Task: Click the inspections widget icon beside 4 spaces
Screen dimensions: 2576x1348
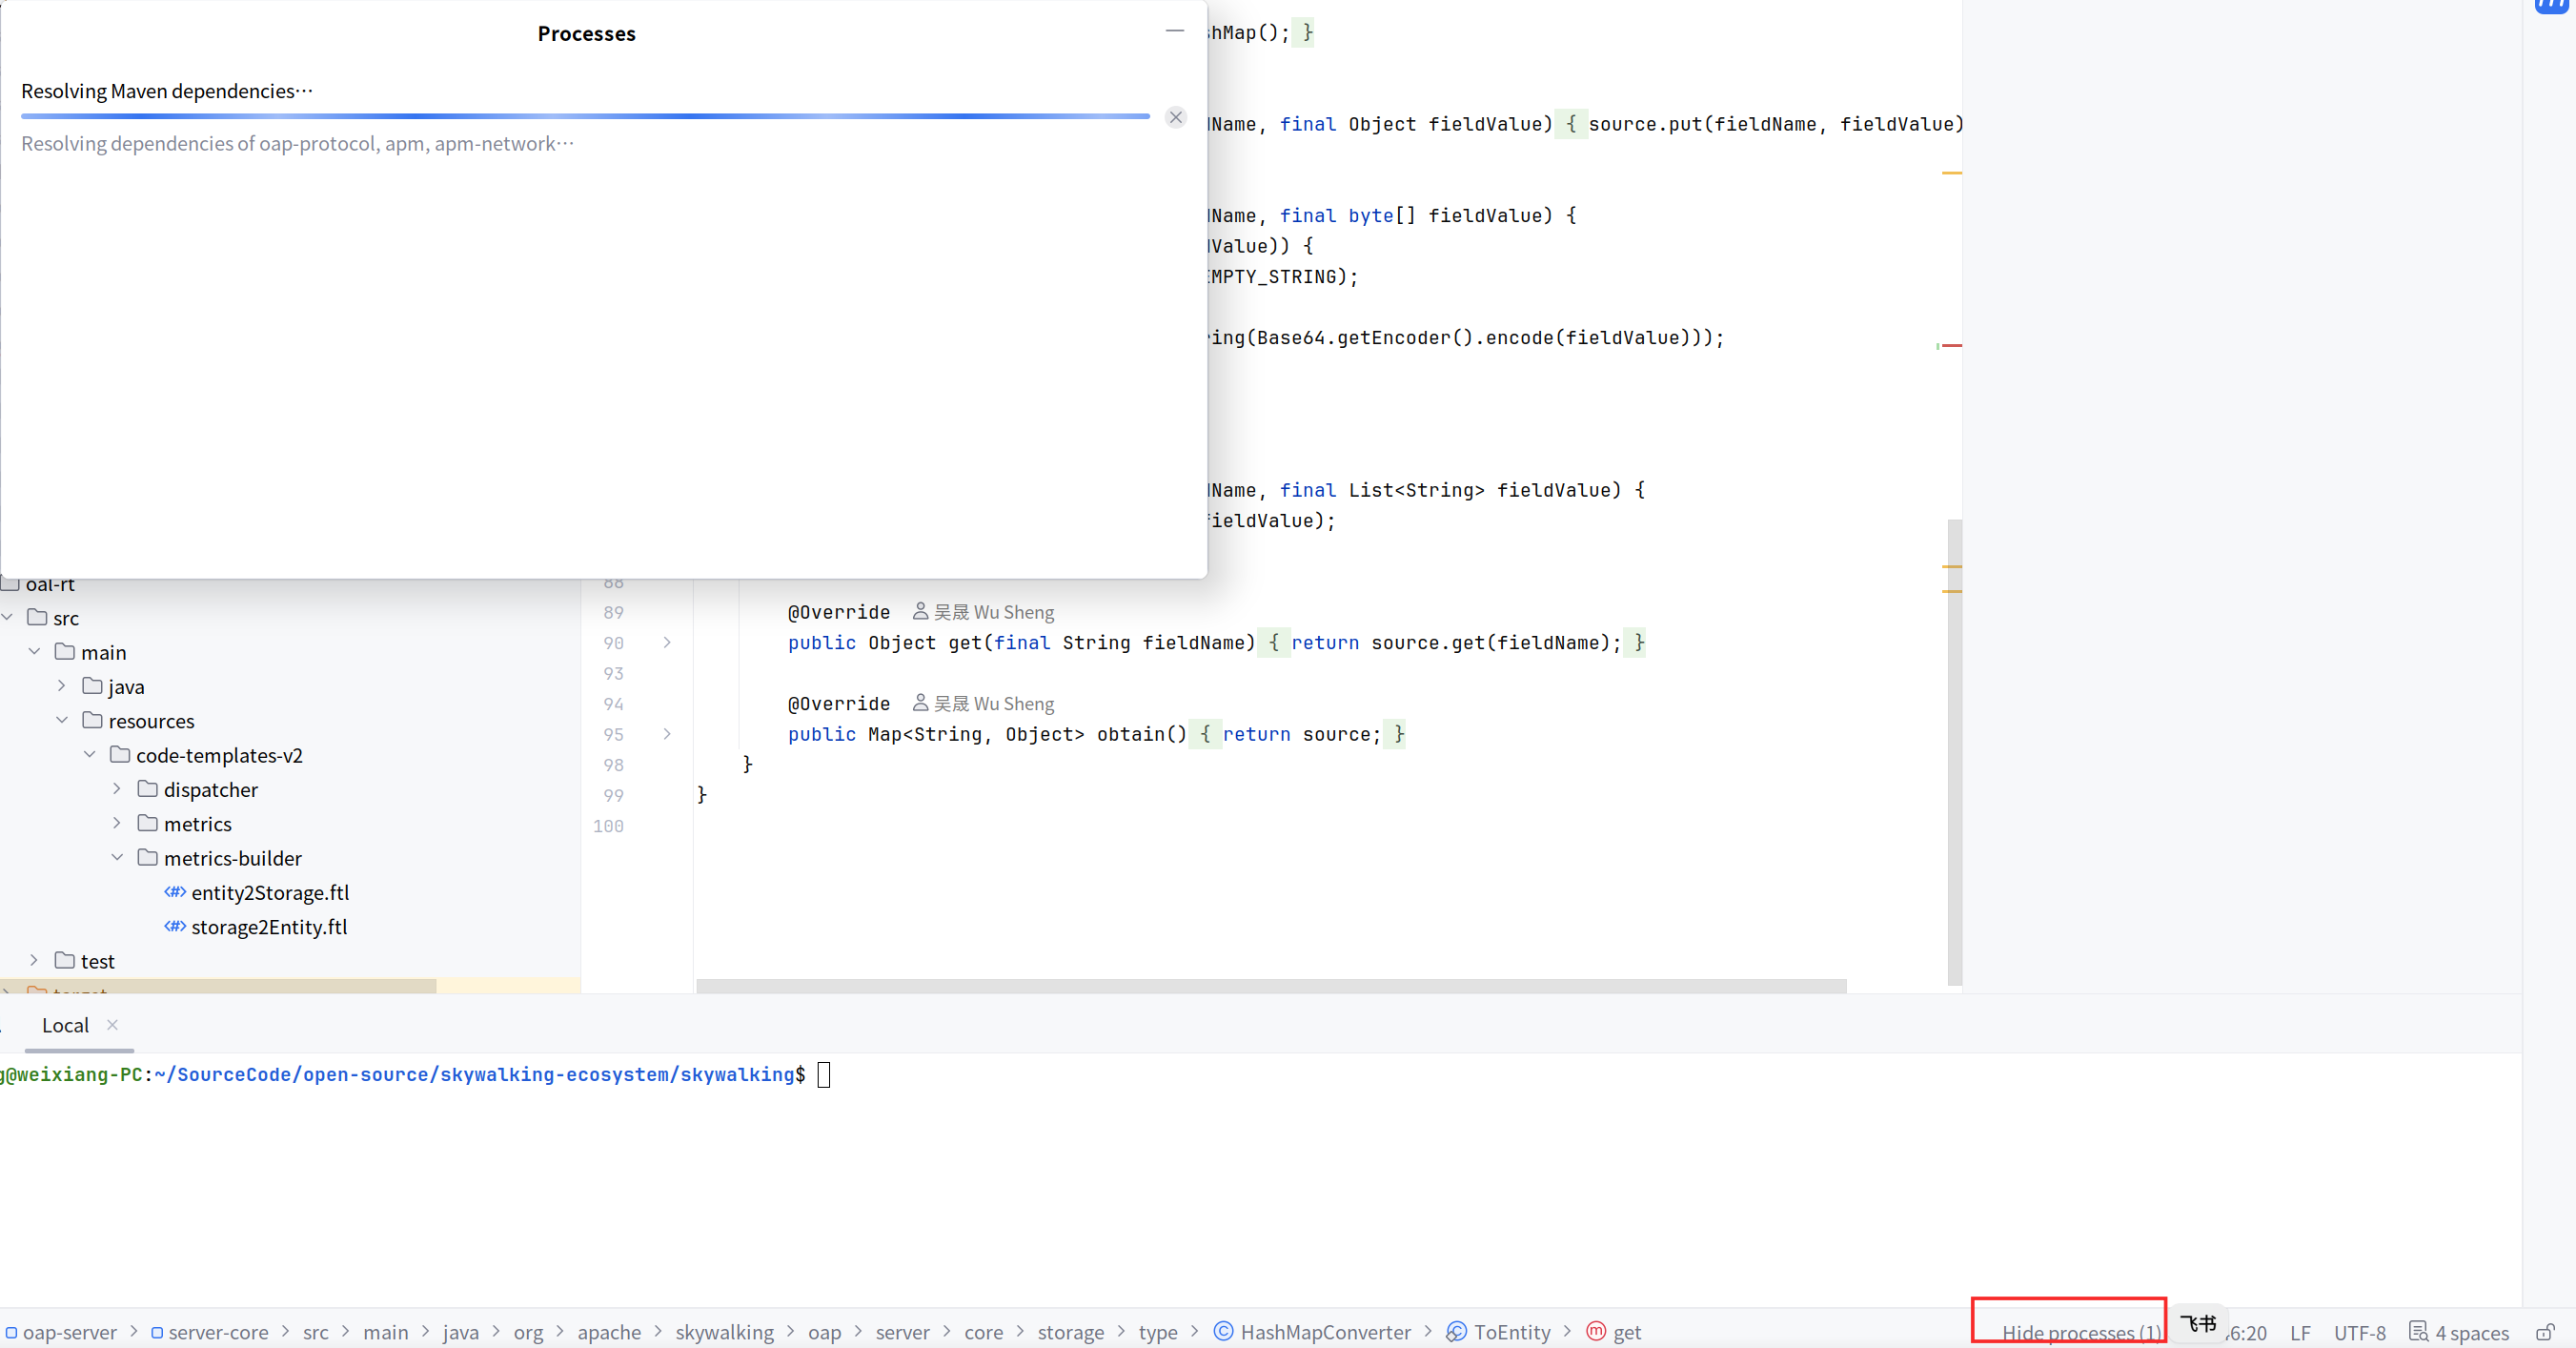Action: (x=2418, y=1331)
